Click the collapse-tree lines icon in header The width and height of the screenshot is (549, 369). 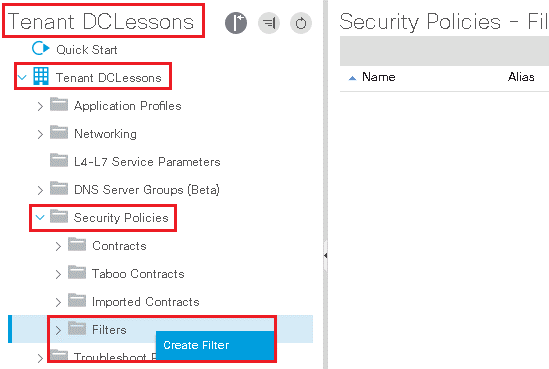point(269,23)
